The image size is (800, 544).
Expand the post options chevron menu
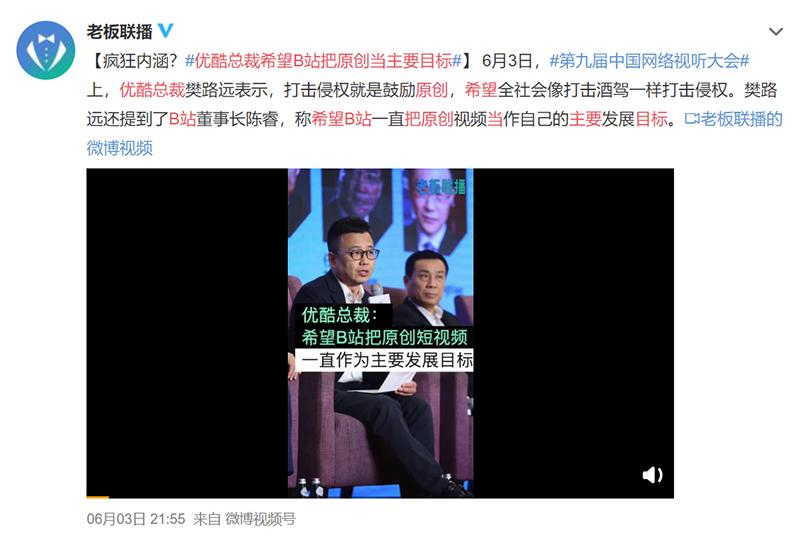pyautogui.click(x=776, y=32)
